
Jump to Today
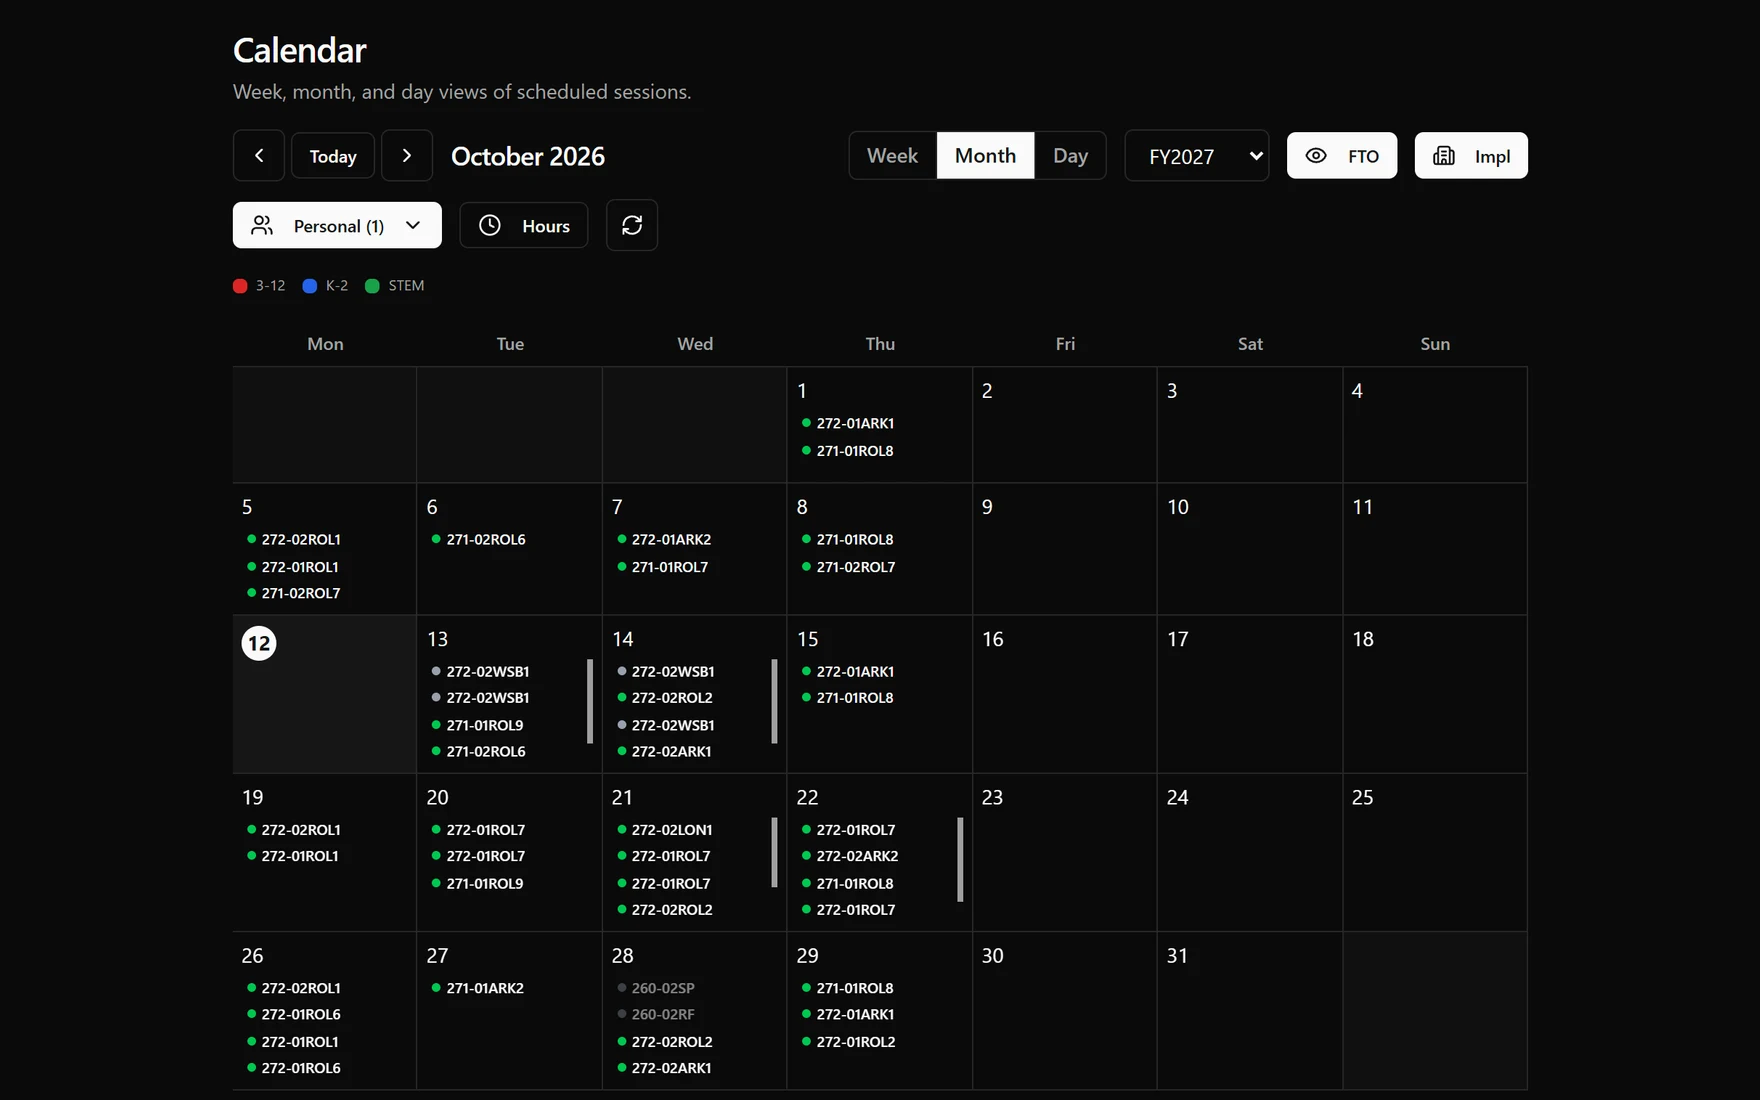(x=333, y=156)
